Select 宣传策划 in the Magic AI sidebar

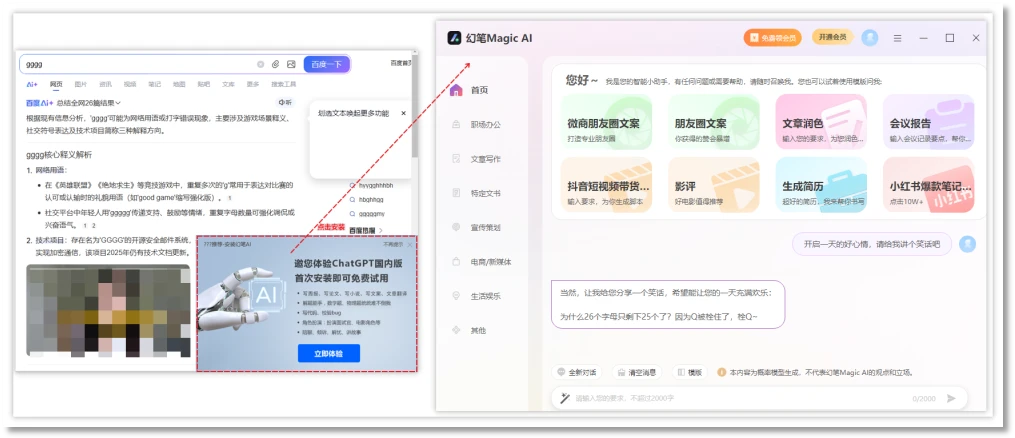477,227
